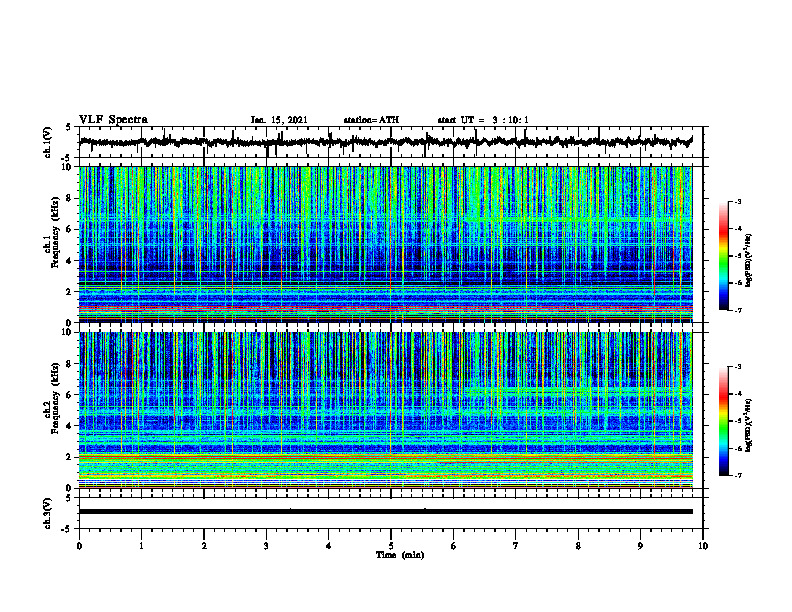Click the "2" tick on the time axis
The height and width of the screenshot is (612, 792).
tap(204, 546)
